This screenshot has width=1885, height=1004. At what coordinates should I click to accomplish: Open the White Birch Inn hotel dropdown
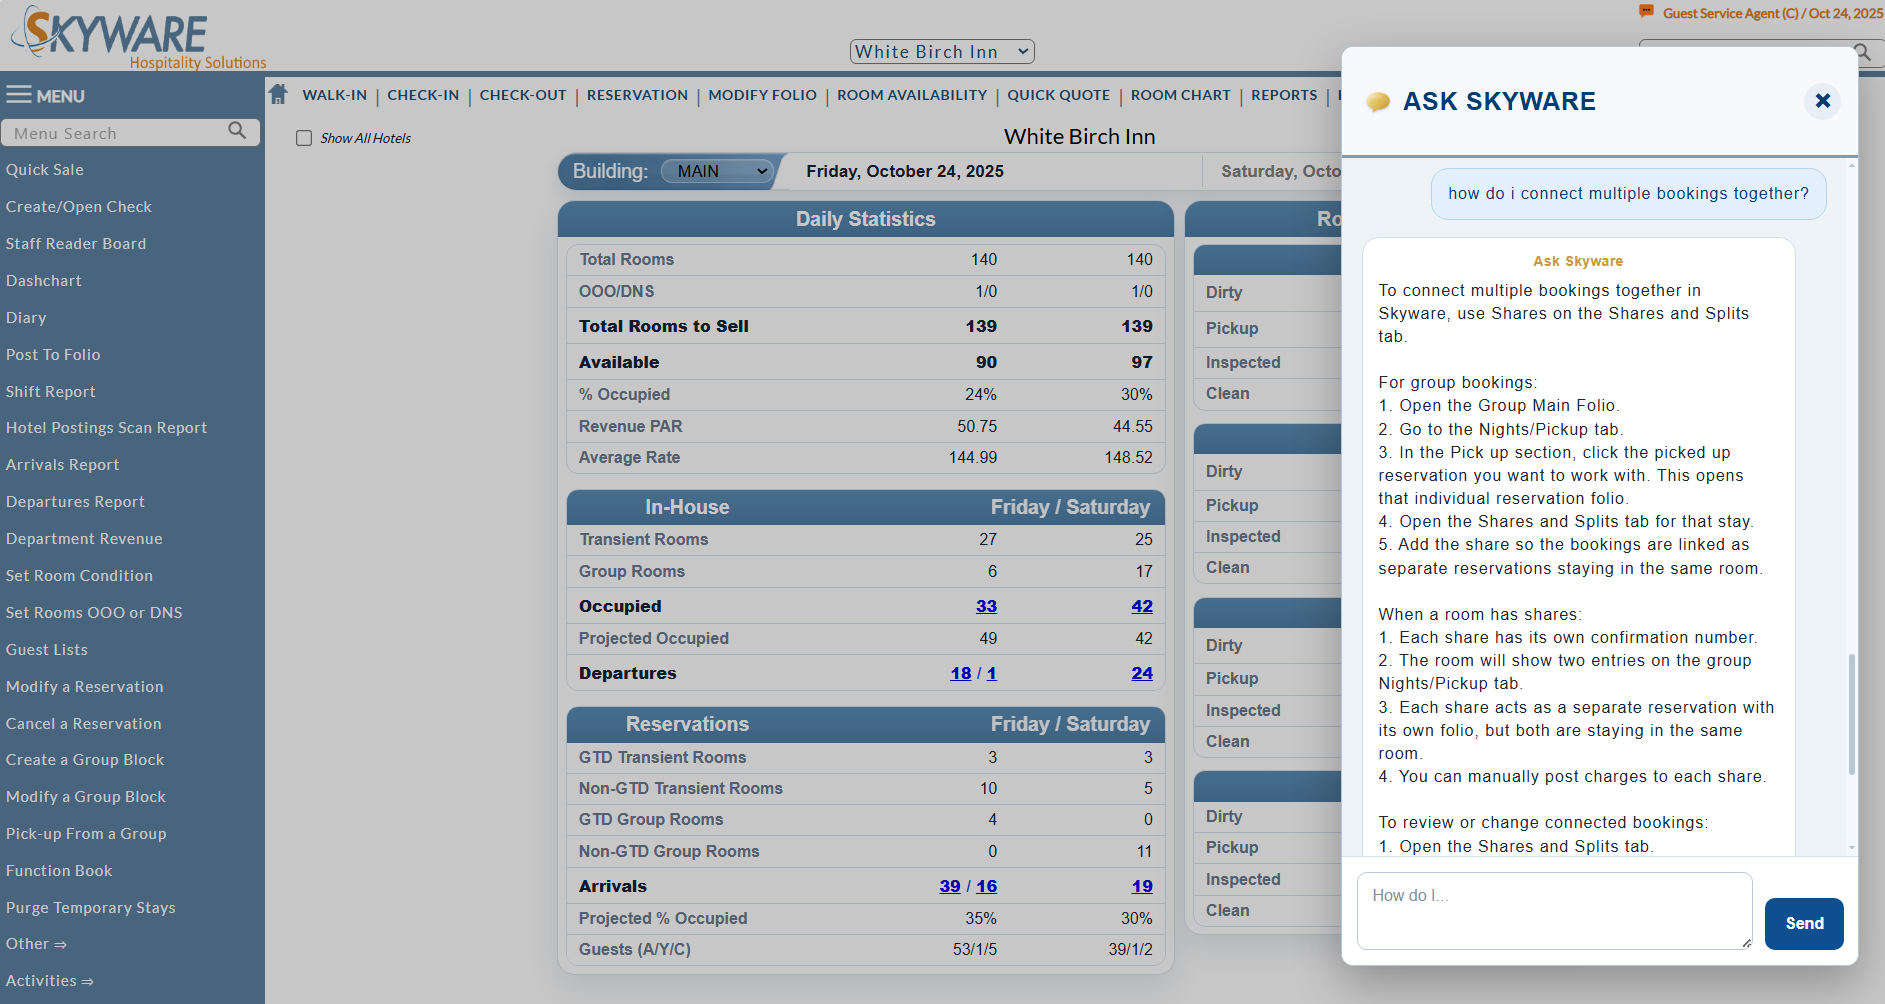coord(942,52)
